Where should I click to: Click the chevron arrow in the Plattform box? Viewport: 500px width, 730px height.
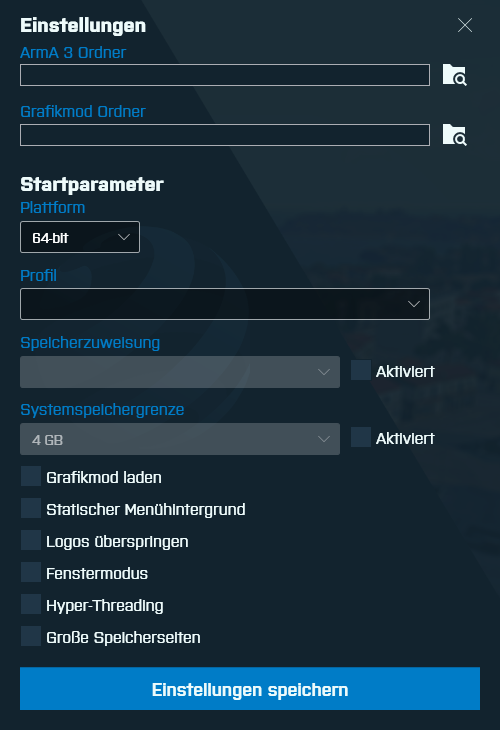(124, 237)
